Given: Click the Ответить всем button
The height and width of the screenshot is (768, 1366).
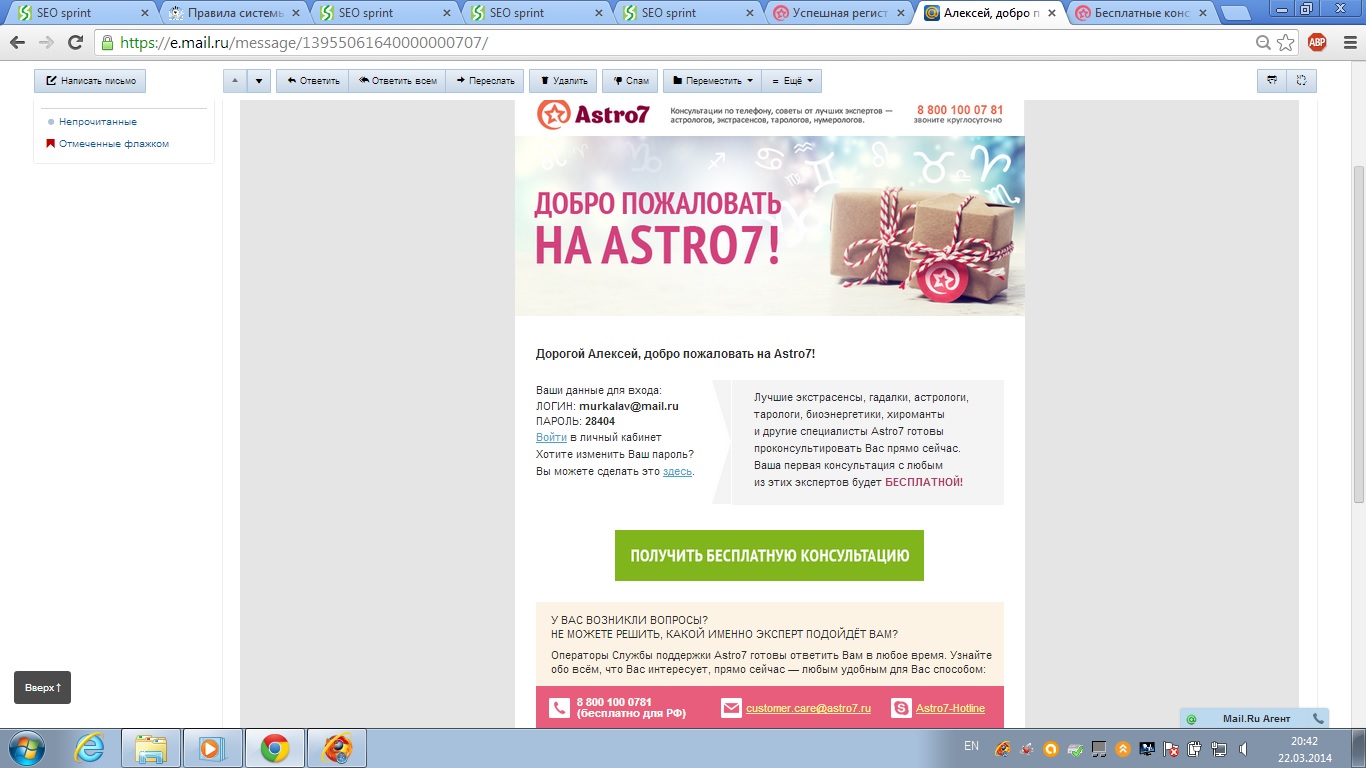Looking at the screenshot, I should (397, 81).
